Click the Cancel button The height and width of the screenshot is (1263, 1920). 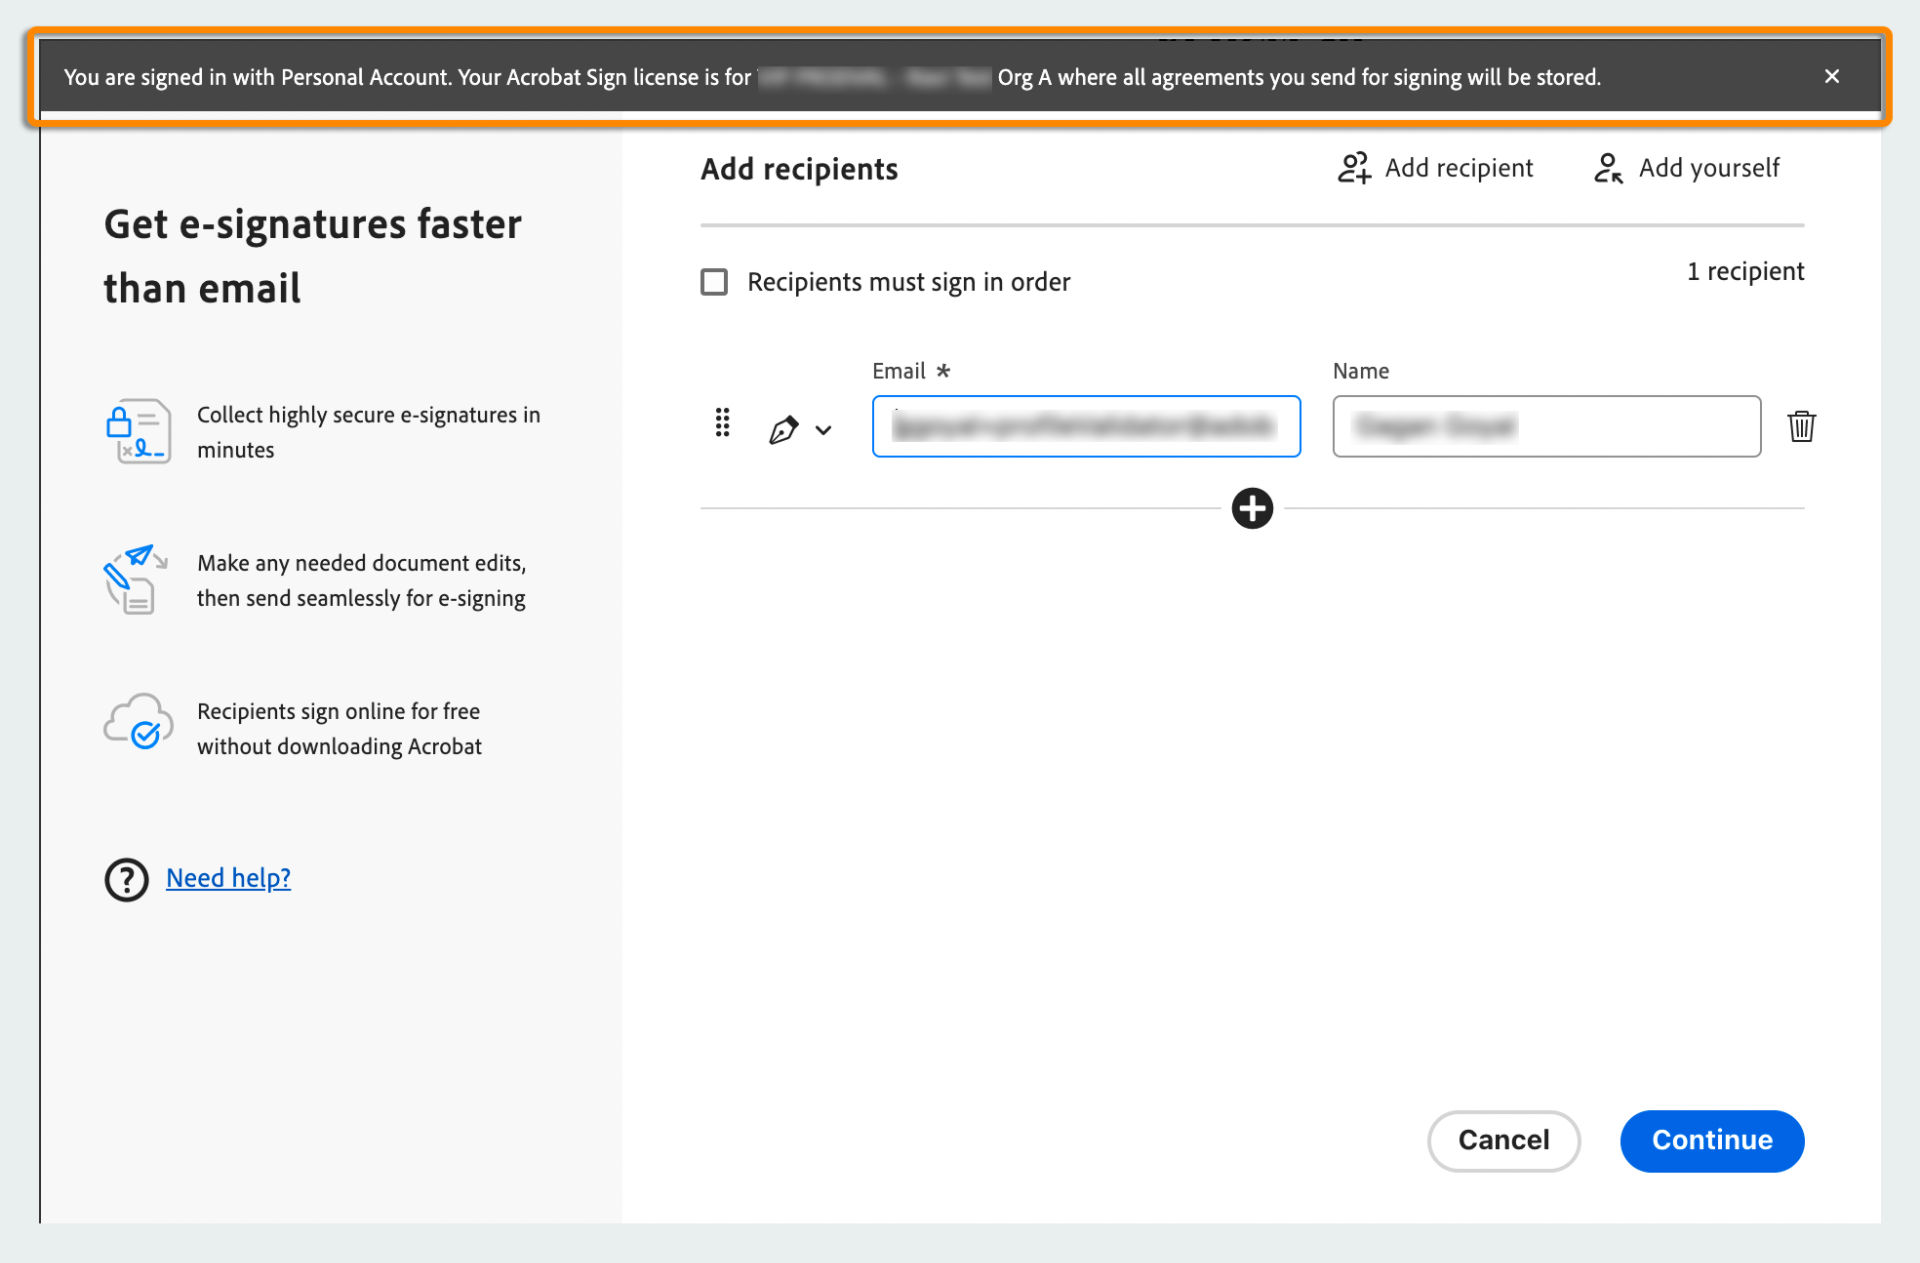point(1503,1140)
